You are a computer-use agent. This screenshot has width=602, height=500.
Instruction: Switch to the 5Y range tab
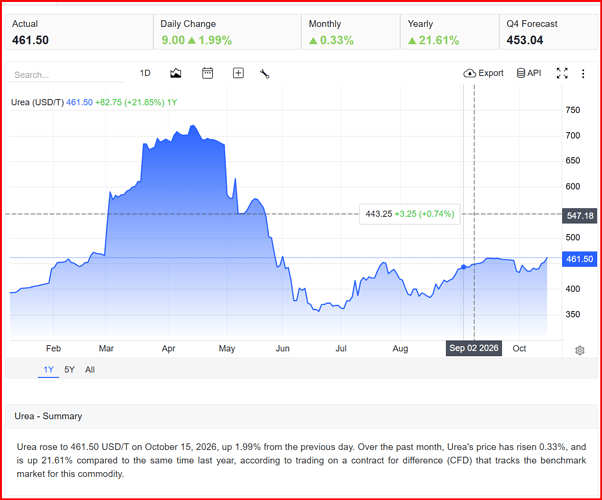(69, 369)
